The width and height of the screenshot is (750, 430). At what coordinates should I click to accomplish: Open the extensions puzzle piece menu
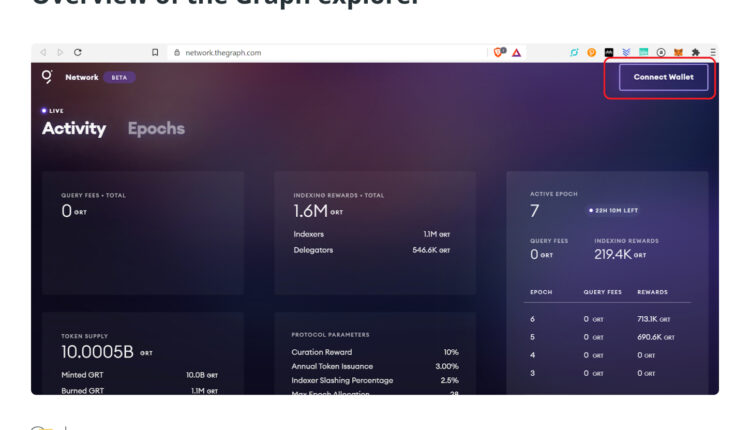click(x=696, y=52)
